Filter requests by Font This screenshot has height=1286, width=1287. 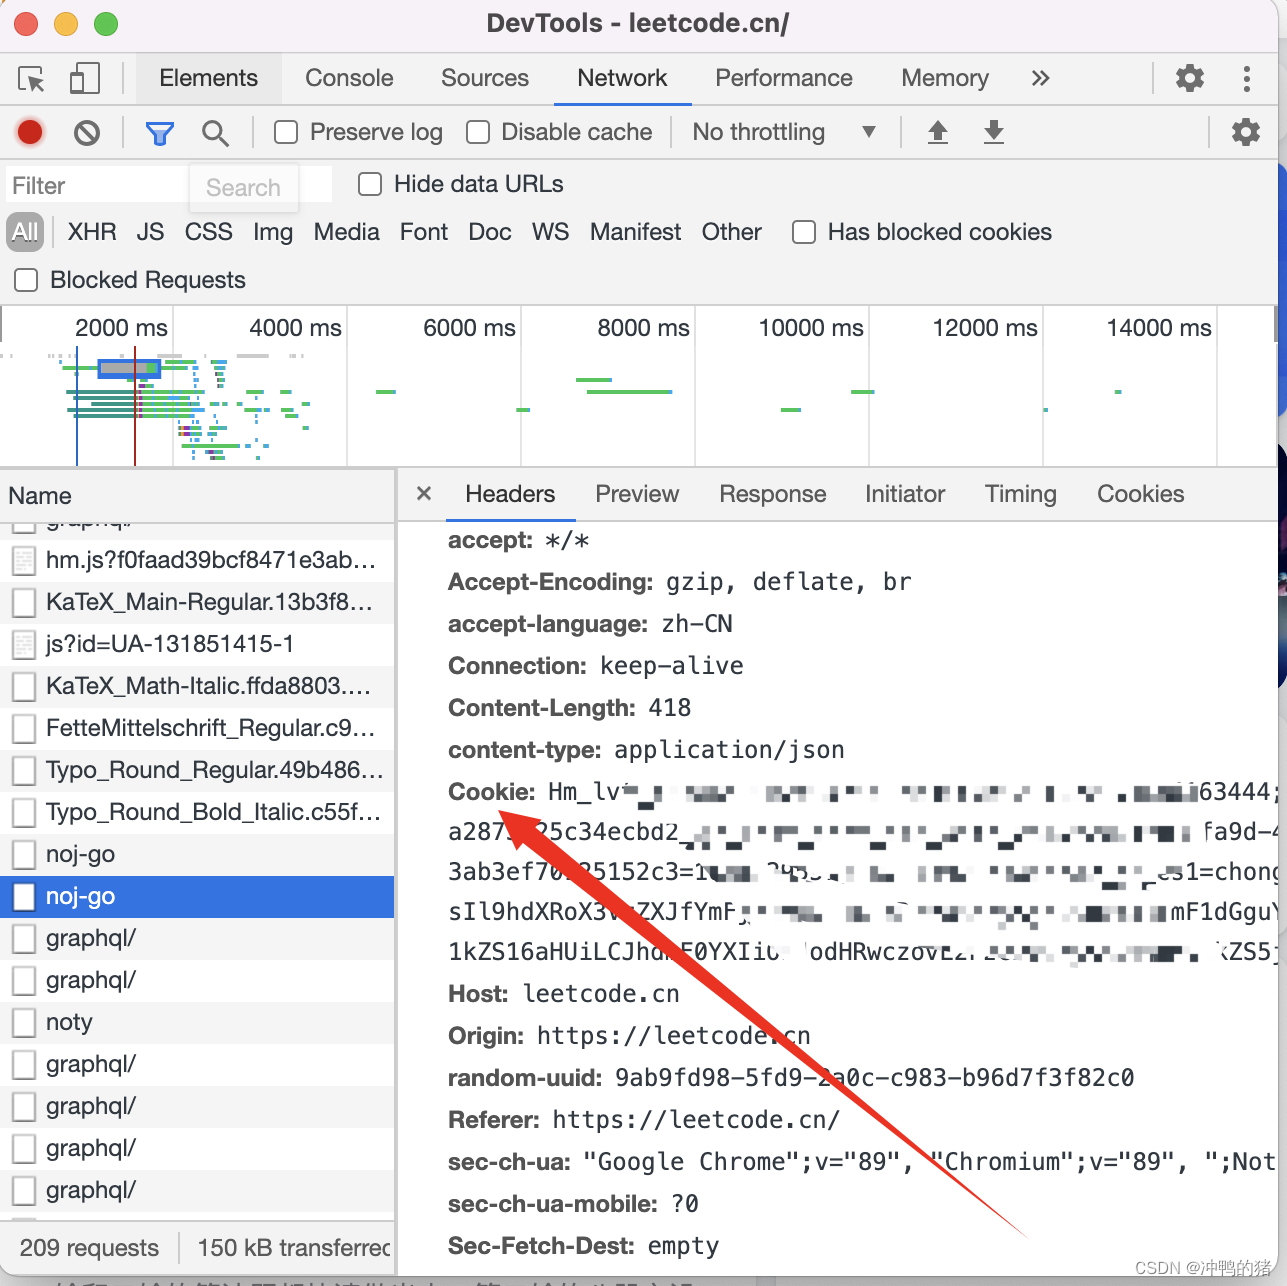[x=424, y=232]
